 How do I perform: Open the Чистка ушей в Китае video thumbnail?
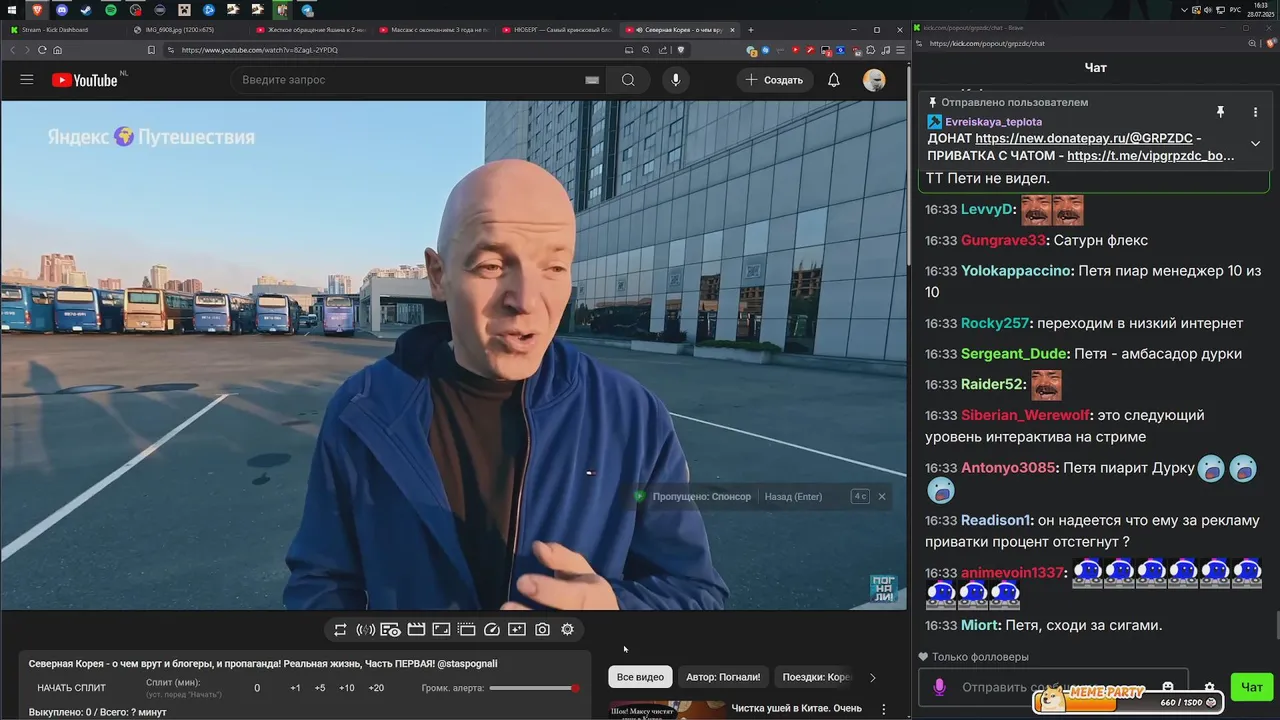667,710
